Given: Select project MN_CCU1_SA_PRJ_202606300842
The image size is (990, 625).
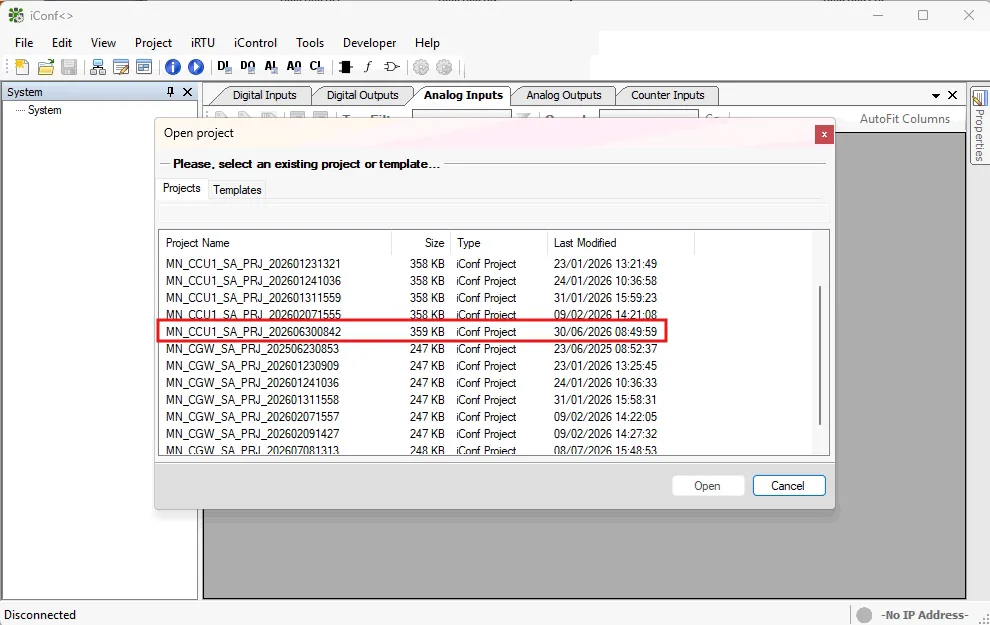Looking at the screenshot, I should [x=411, y=331].
